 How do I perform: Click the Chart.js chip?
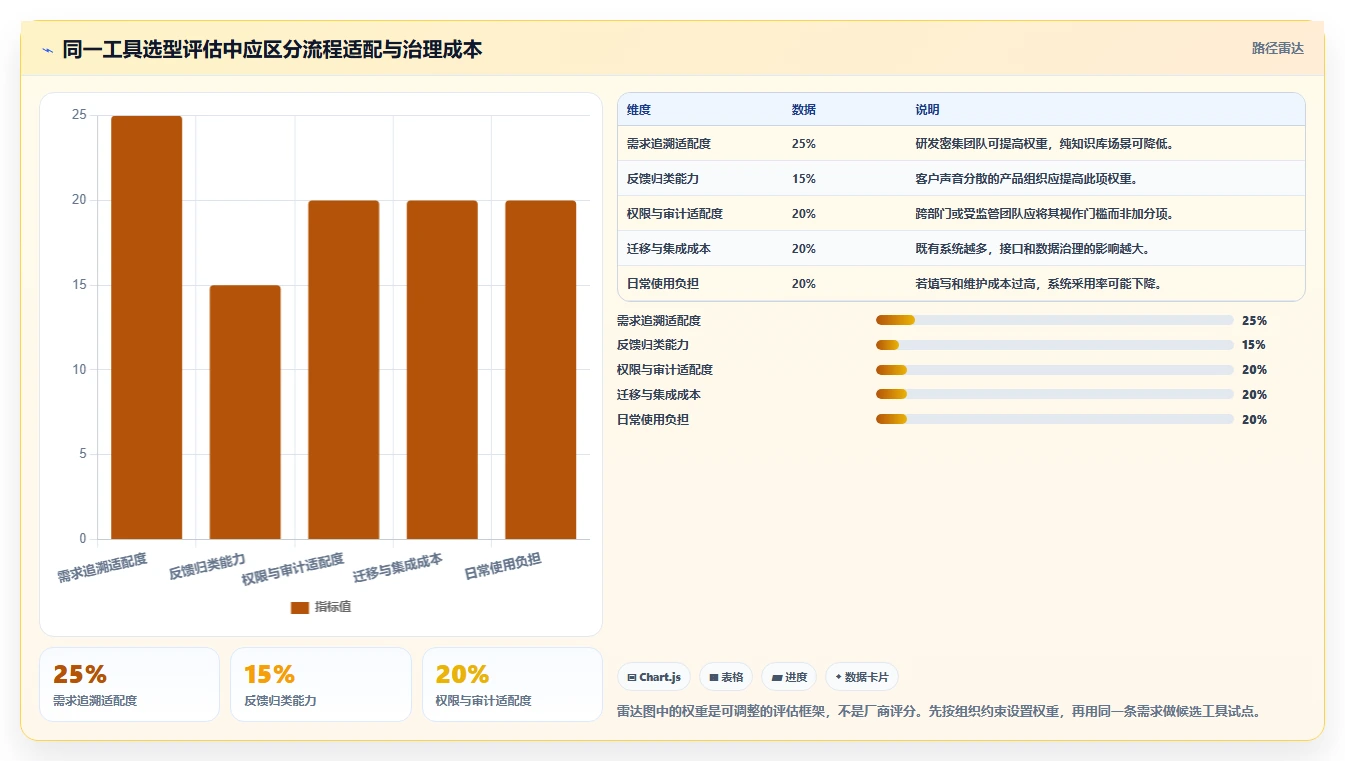coord(654,677)
